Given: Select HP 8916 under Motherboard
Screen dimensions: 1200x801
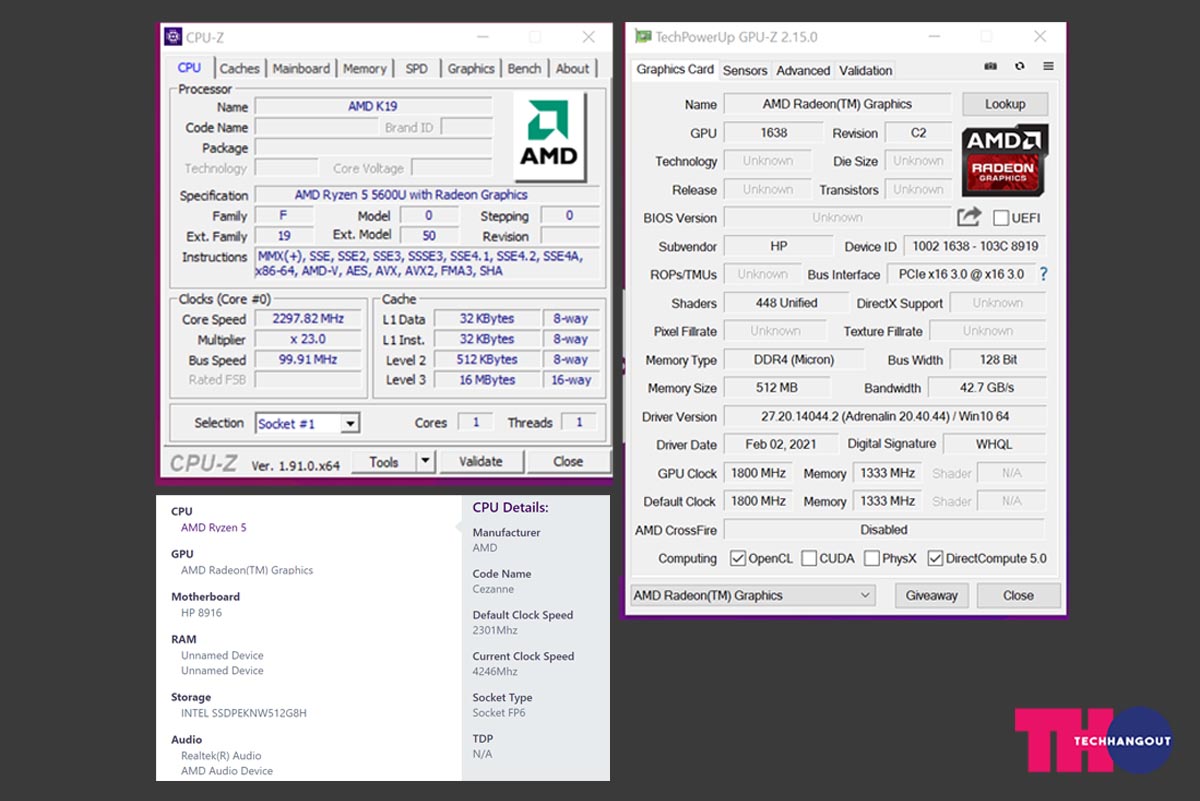Looking at the screenshot, I should (x=202, y=613).
